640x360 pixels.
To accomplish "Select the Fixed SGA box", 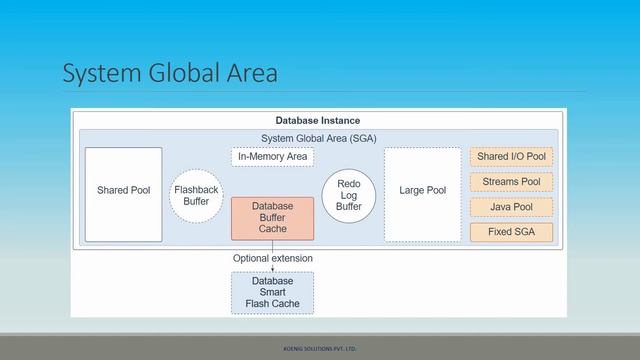I will [x=511, y=232].
